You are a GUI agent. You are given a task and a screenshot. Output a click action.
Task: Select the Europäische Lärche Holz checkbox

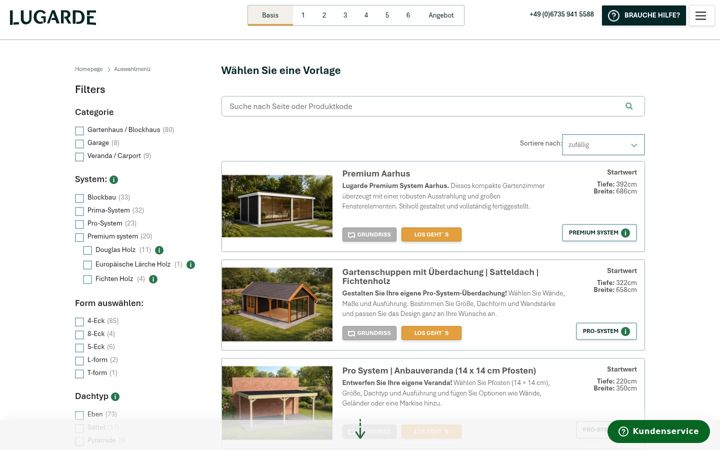87,265
